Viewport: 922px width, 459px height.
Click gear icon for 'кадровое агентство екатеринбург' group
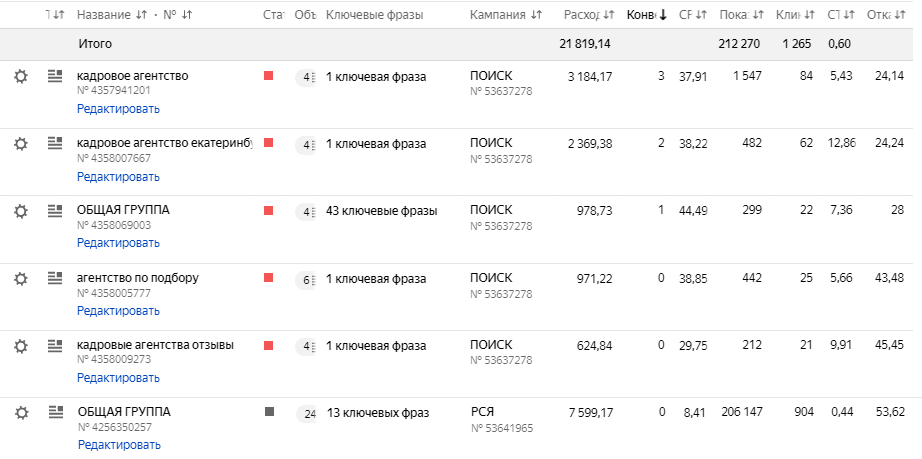(20, 143)
